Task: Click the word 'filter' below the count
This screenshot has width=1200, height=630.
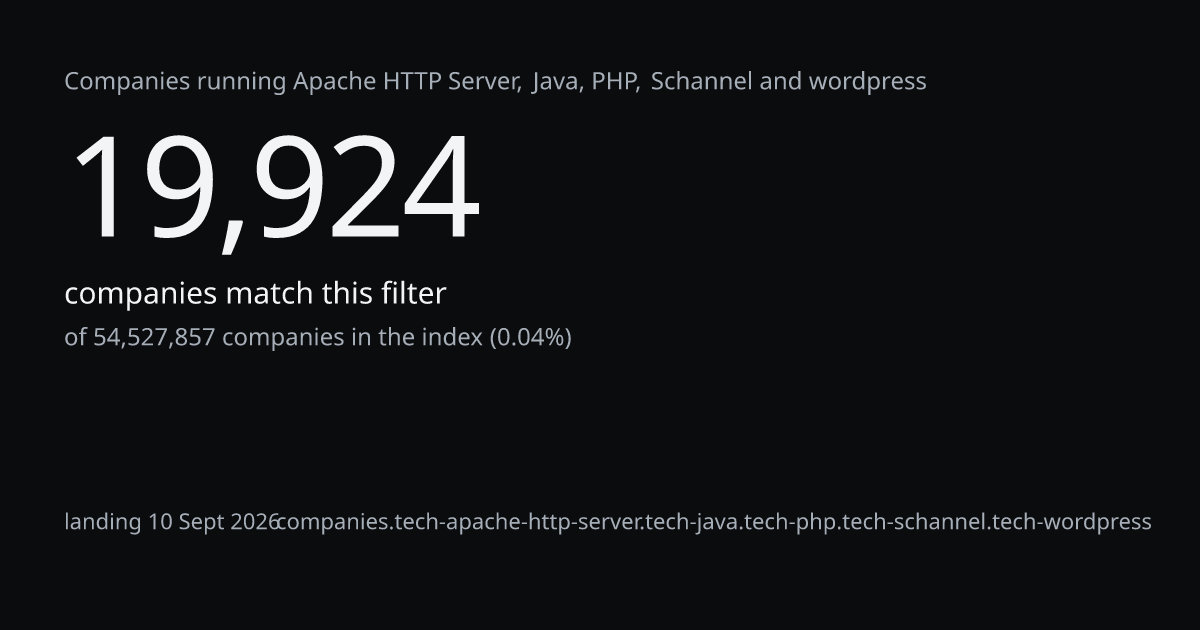Action: 413,294
